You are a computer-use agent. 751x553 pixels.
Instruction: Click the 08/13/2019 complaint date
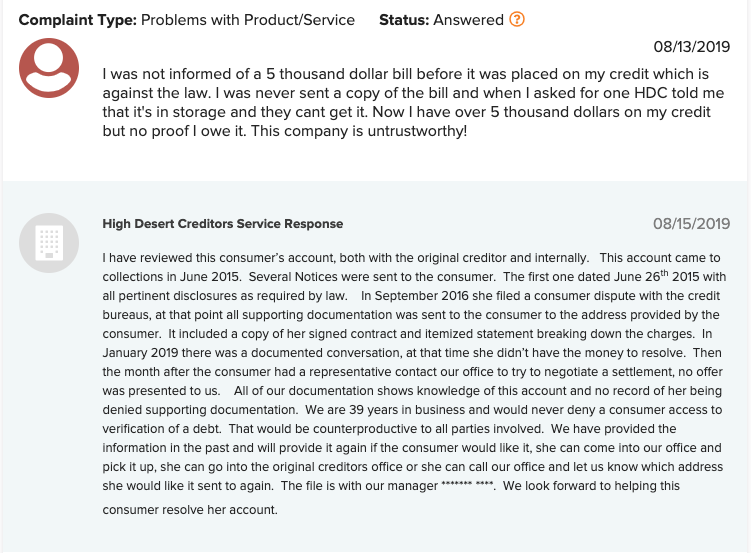pos(692,46)
